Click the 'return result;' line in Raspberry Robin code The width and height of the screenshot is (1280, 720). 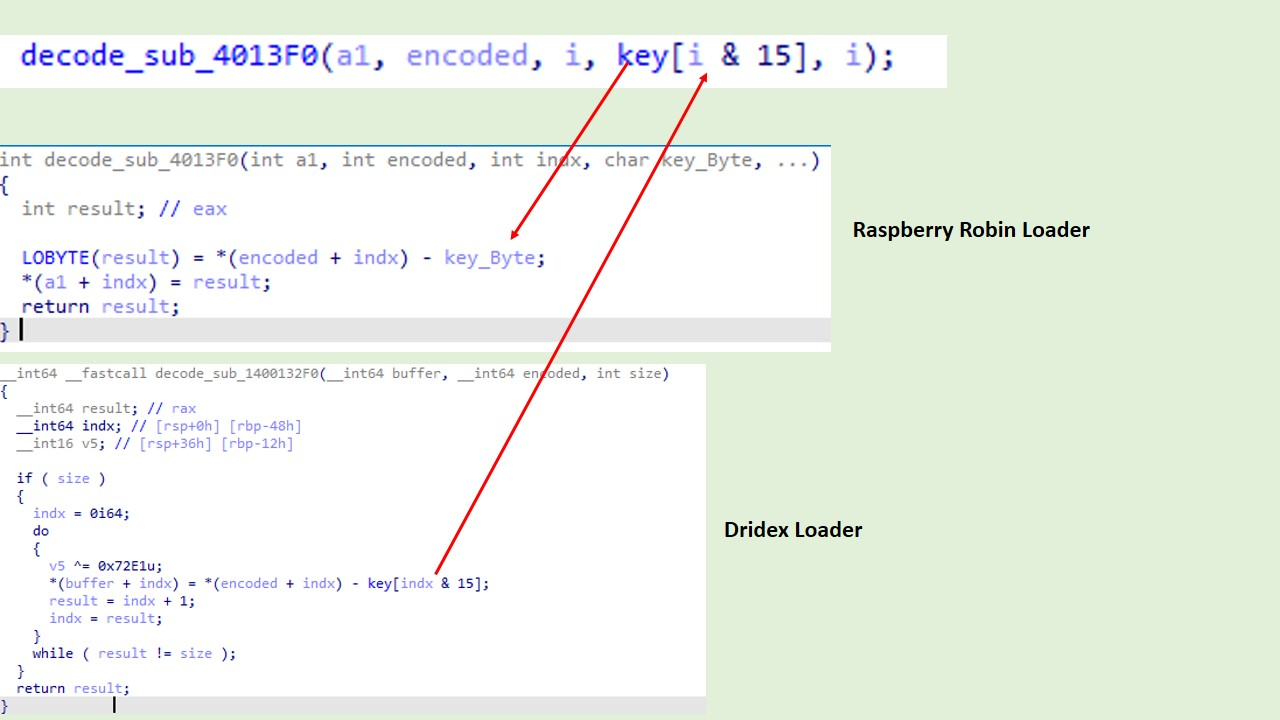coord(100,307)
